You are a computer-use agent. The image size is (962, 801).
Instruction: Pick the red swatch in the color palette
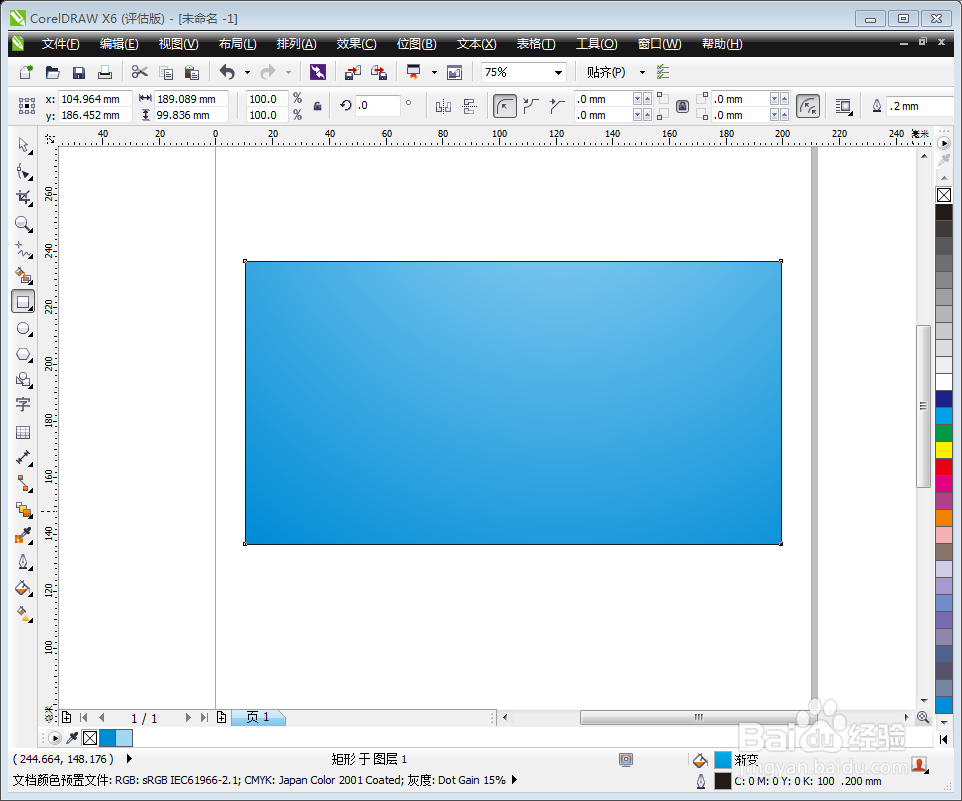tap(944, 466)
